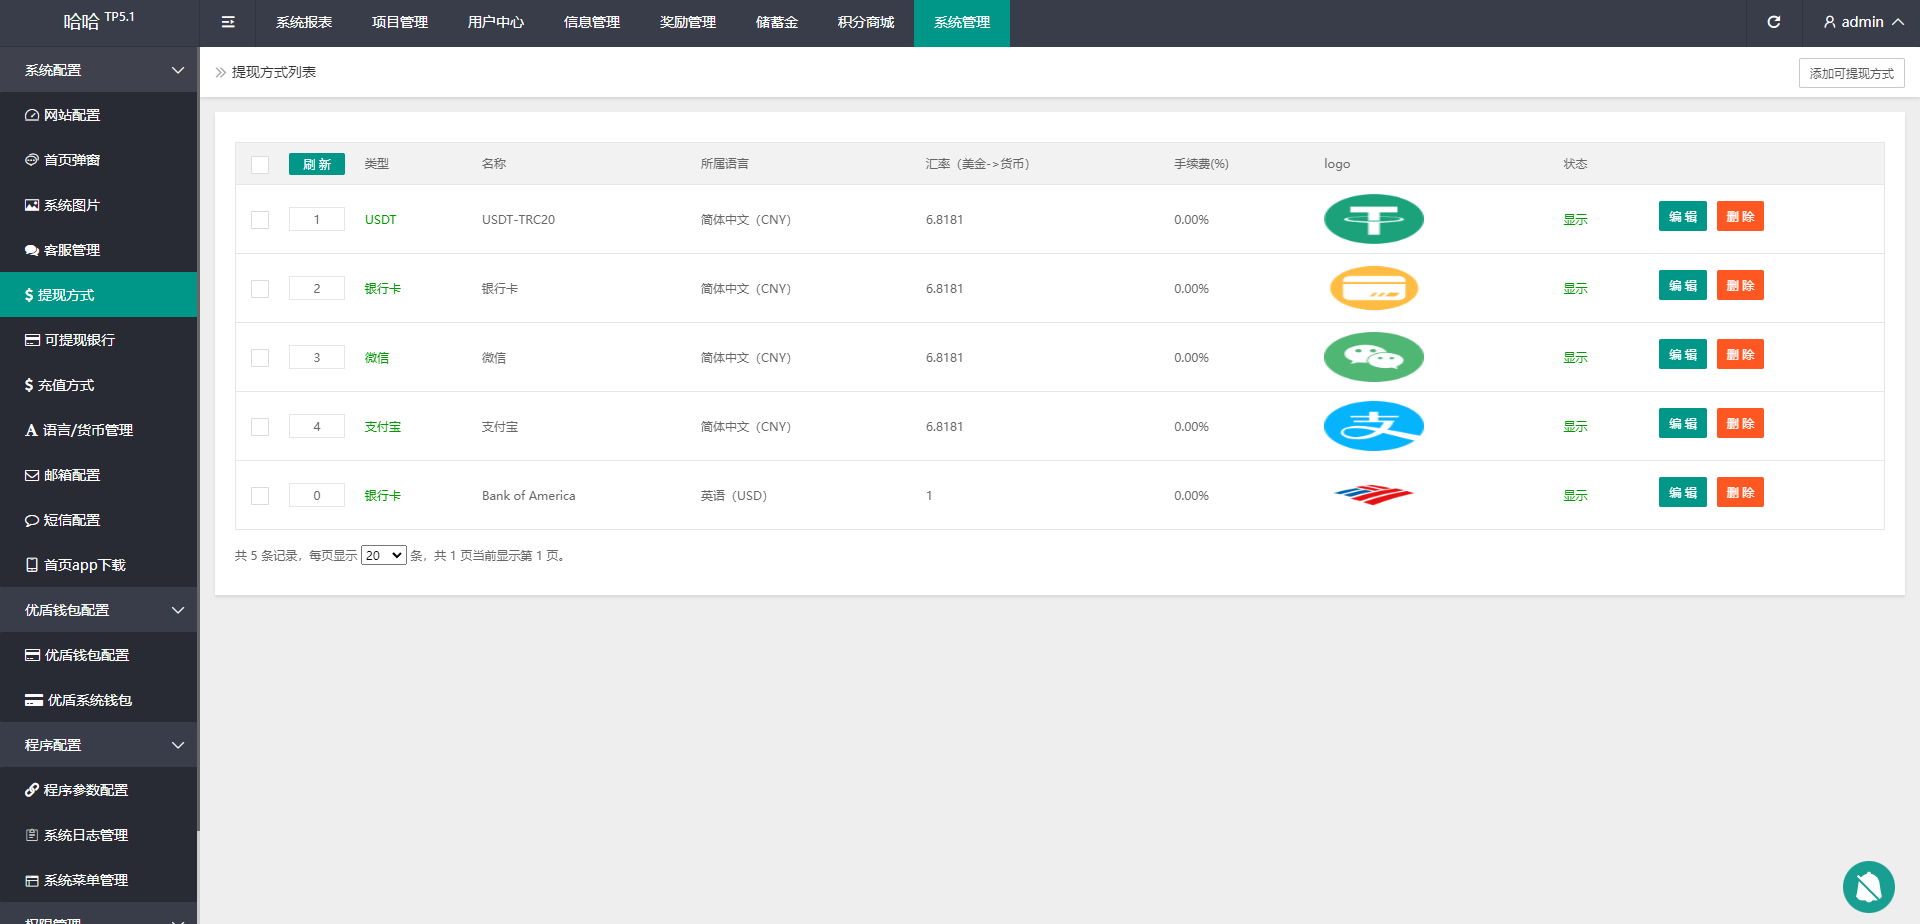Click the sort order field for 支付宝 row
This screenshot has width=1920, height=924.
pos(317,426)
